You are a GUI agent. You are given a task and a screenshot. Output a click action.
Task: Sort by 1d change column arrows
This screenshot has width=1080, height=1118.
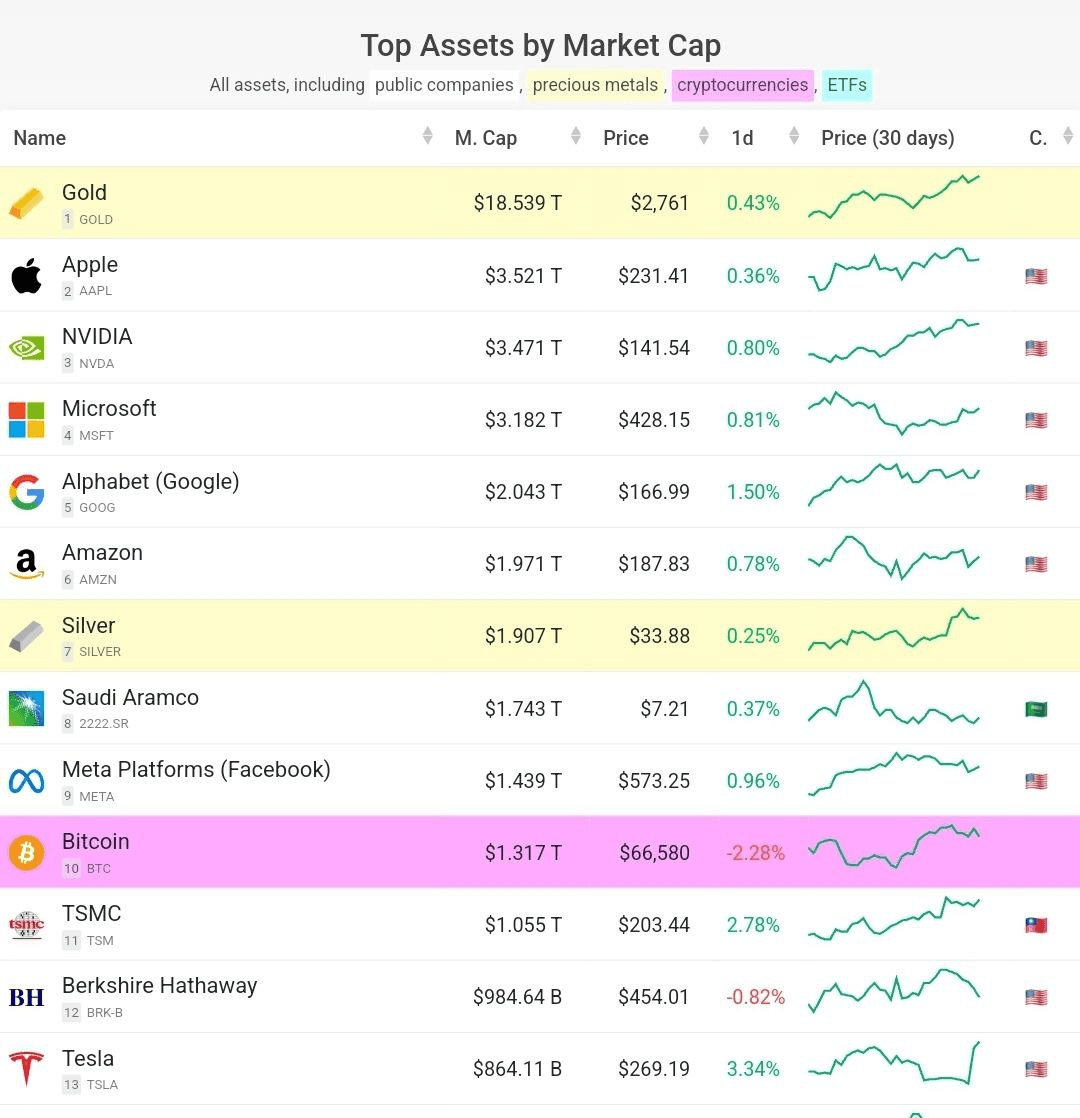(793, 135)
